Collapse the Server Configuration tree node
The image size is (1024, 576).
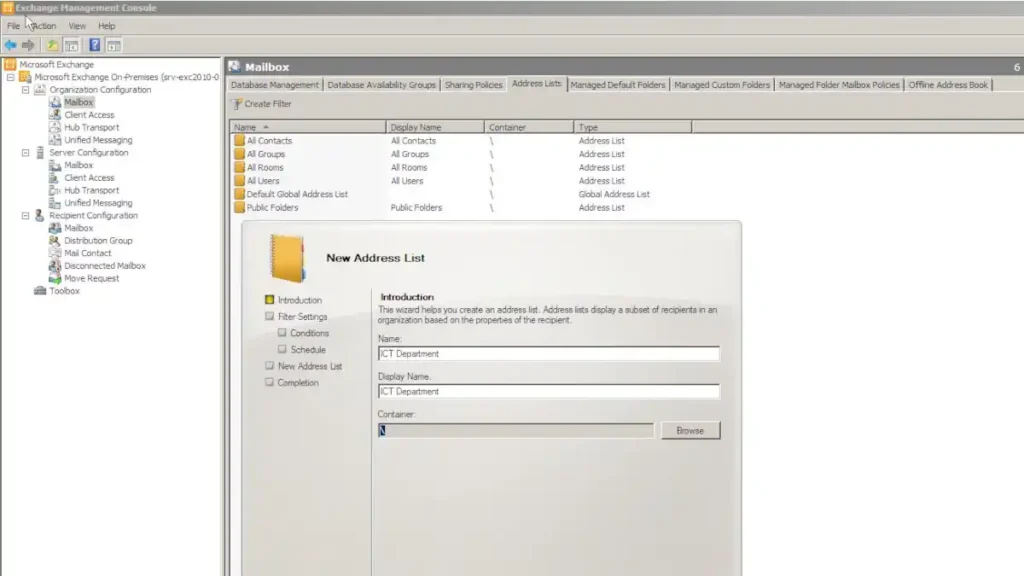25,153
